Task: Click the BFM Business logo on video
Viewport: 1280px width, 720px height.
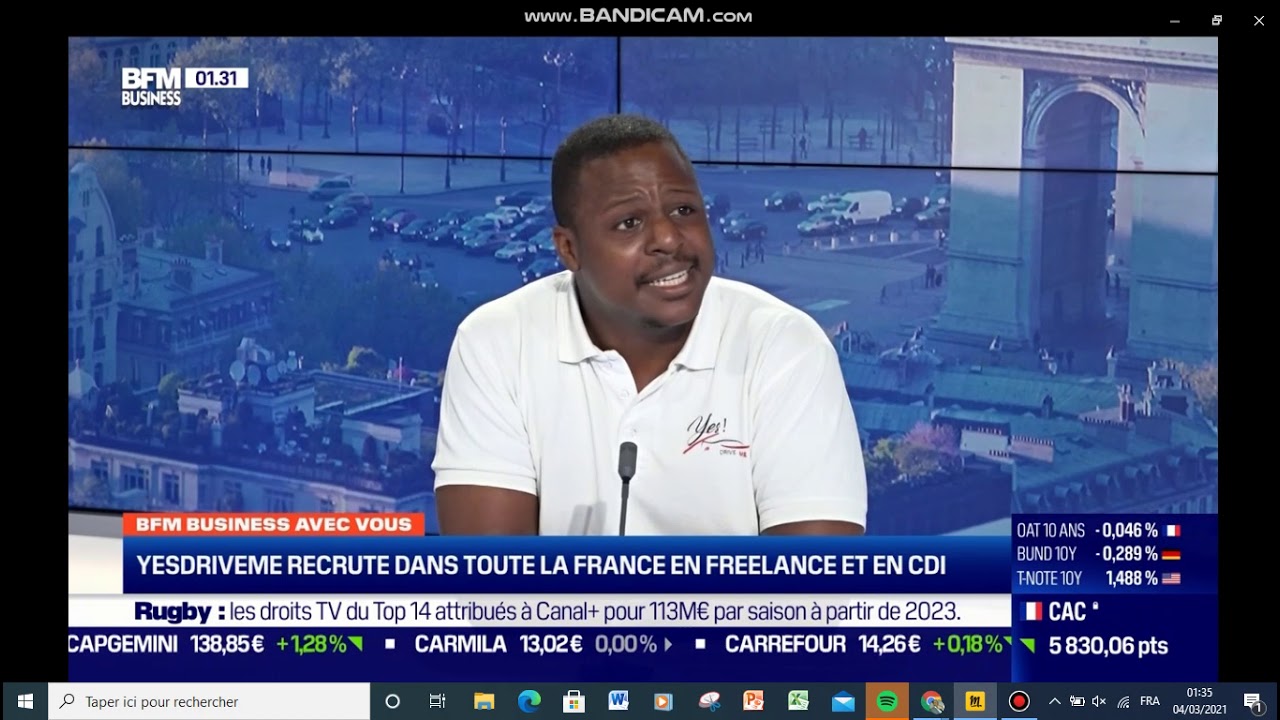Action: click(151, 86)
